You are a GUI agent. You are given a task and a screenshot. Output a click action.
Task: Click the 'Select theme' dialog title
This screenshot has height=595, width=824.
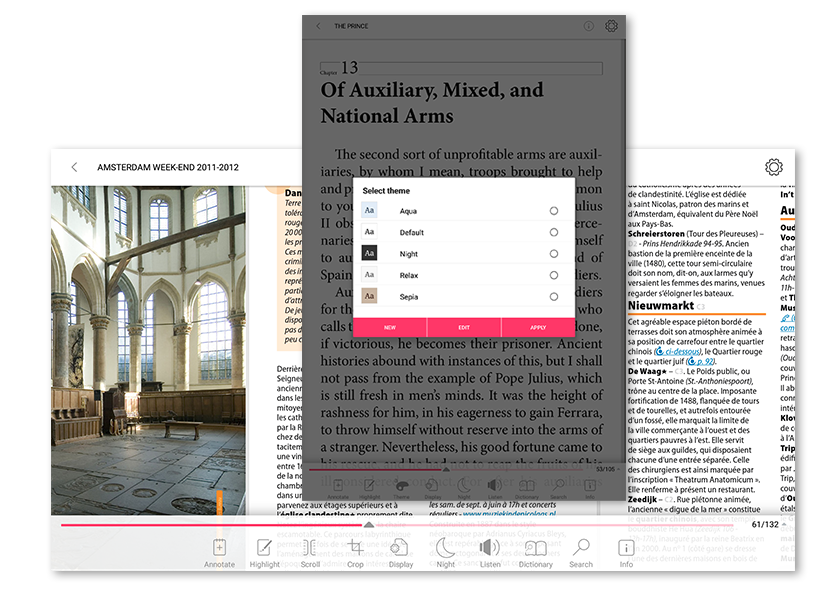[x=386, y=191]
